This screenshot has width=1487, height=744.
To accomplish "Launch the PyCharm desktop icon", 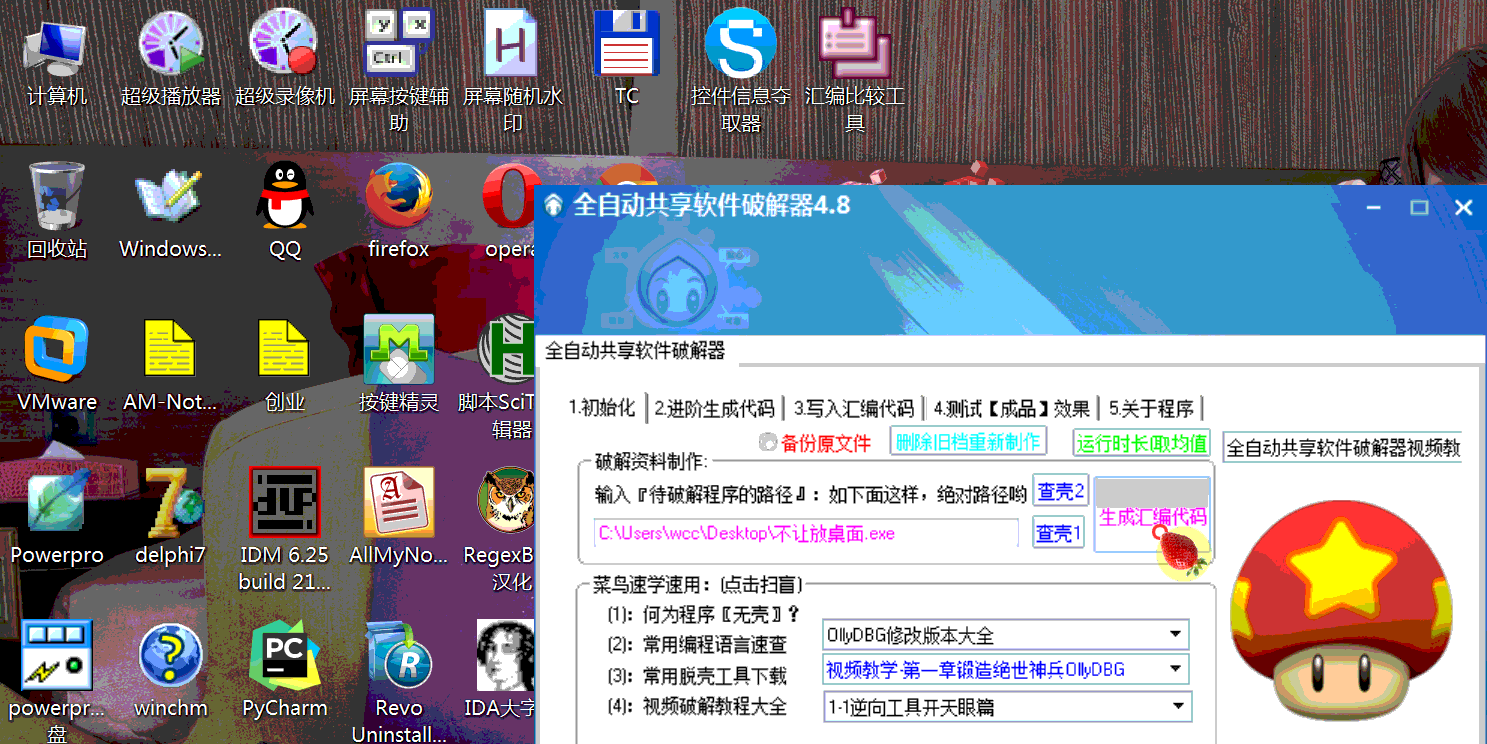I will click(x=285, y=670).
